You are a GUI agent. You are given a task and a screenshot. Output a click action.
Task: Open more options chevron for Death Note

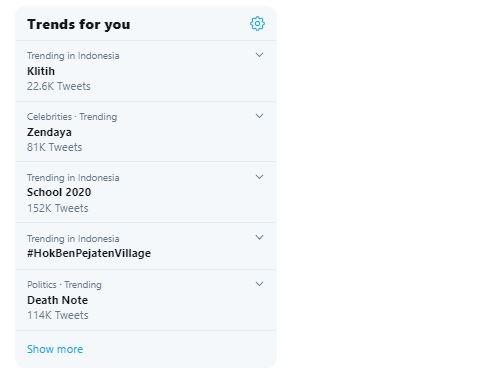[259, 284]
